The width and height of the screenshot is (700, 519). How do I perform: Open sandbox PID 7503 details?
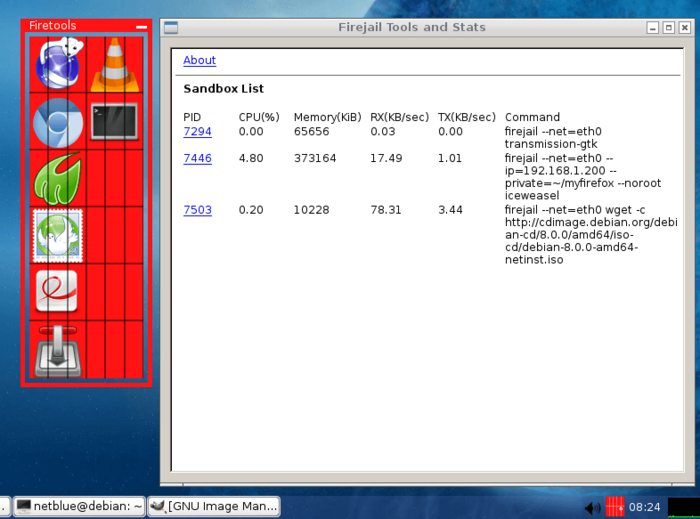point(197,210)
